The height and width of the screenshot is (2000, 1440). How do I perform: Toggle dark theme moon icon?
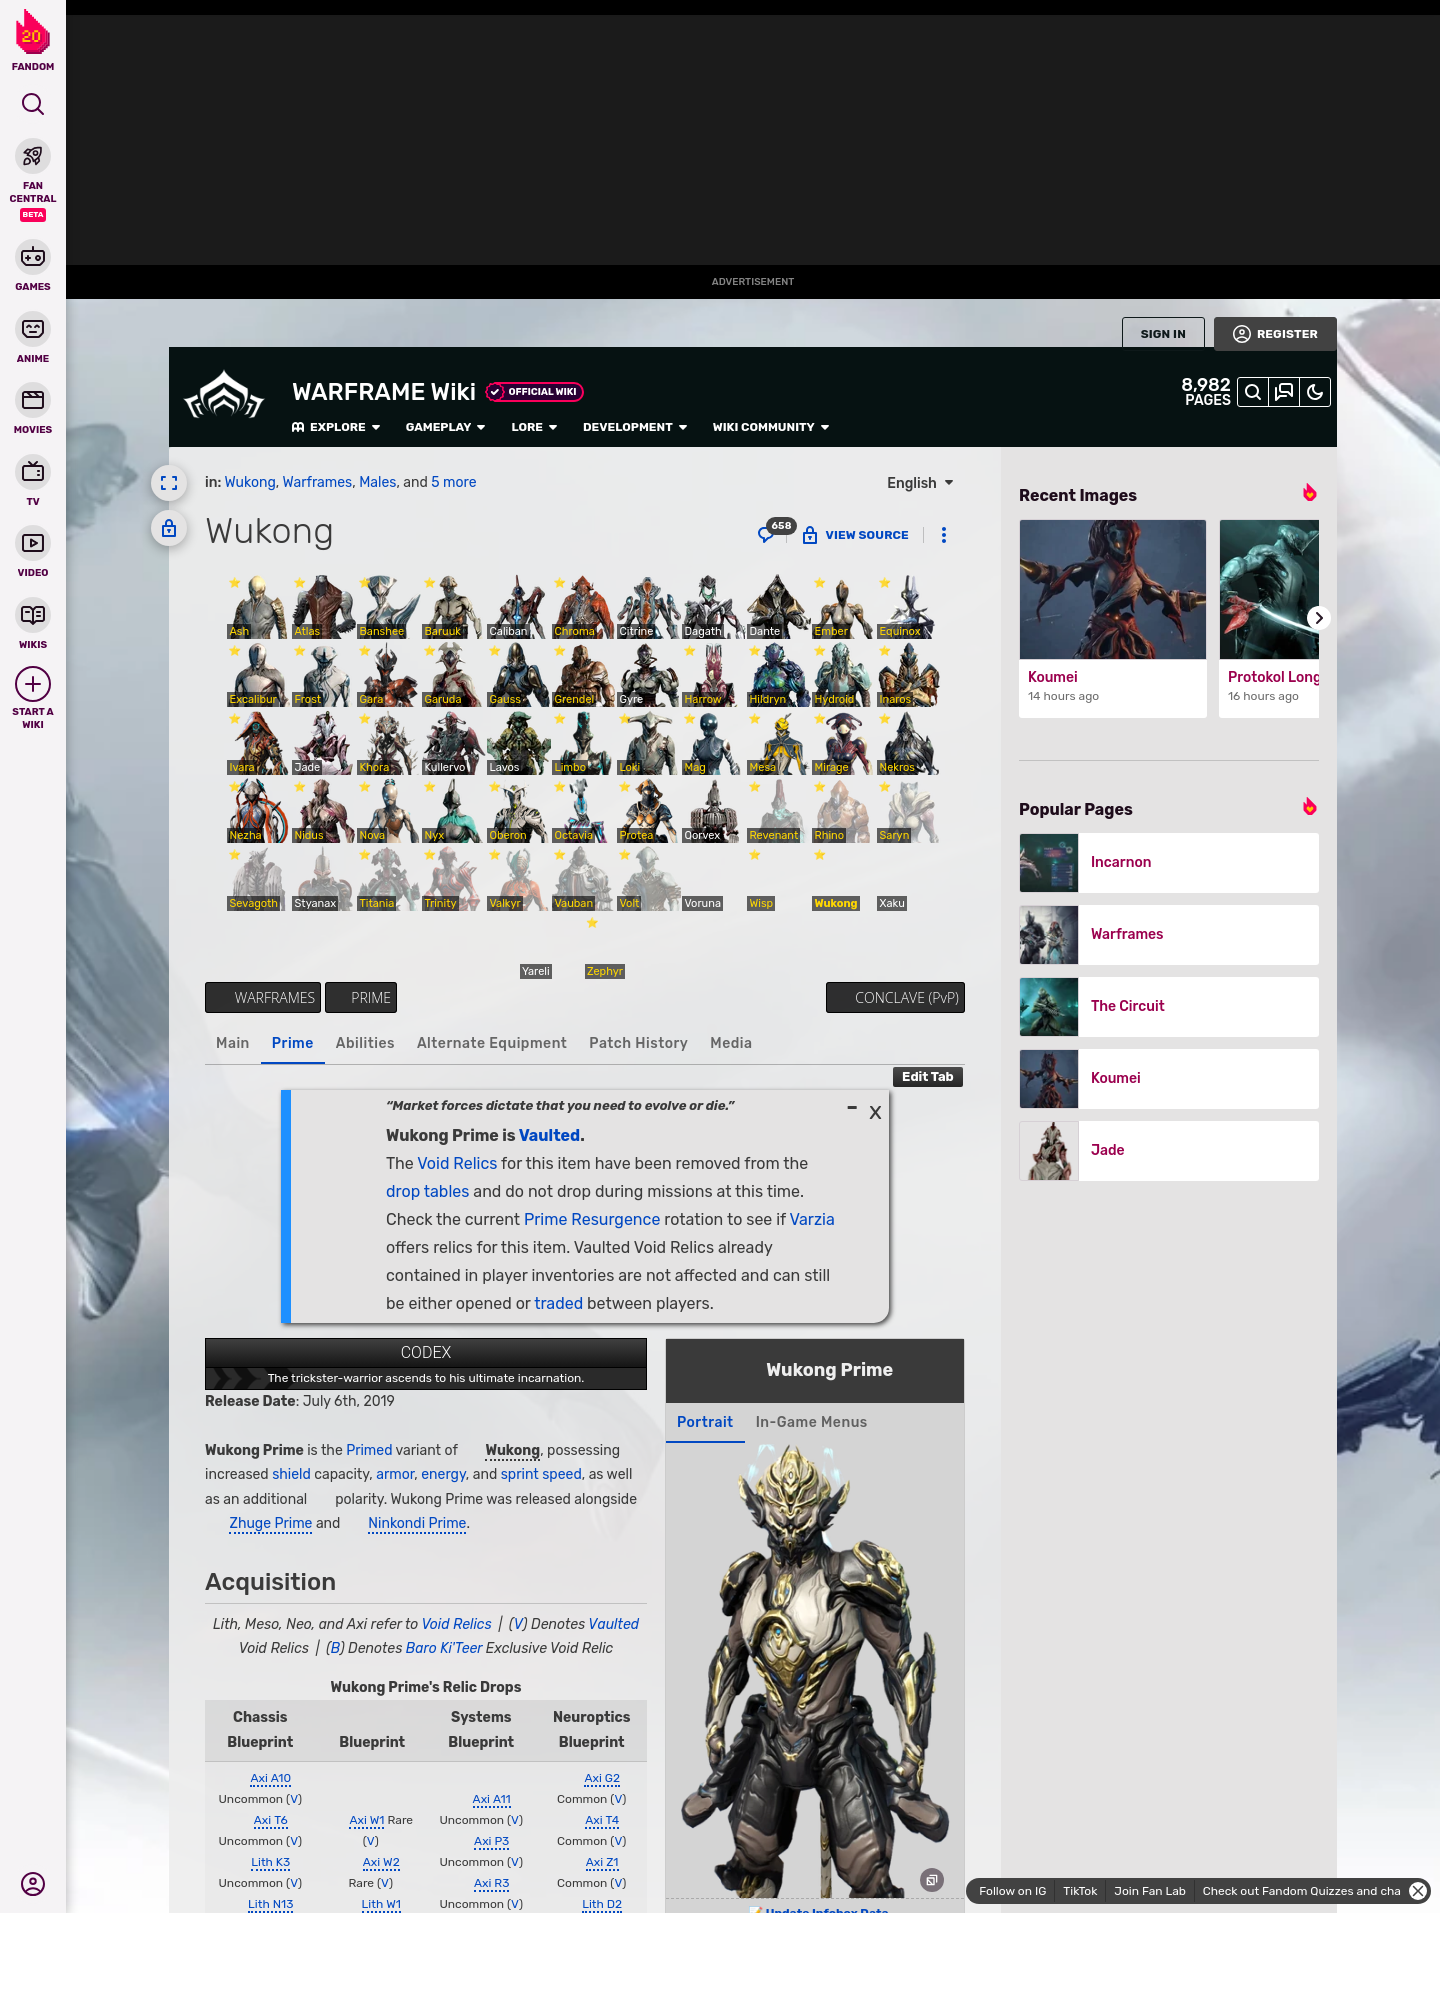pos(1315,392)
